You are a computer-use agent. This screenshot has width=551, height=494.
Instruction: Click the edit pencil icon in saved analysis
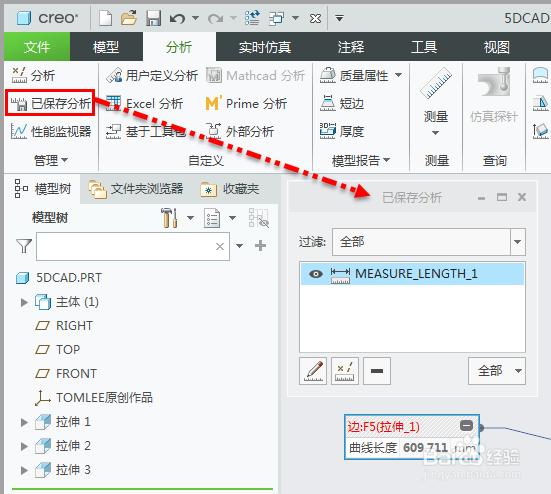pos(313,371)
